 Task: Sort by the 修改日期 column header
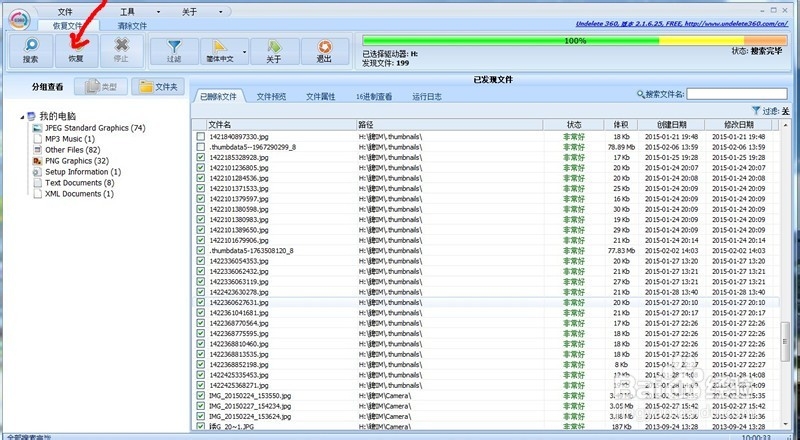(739, 125)
